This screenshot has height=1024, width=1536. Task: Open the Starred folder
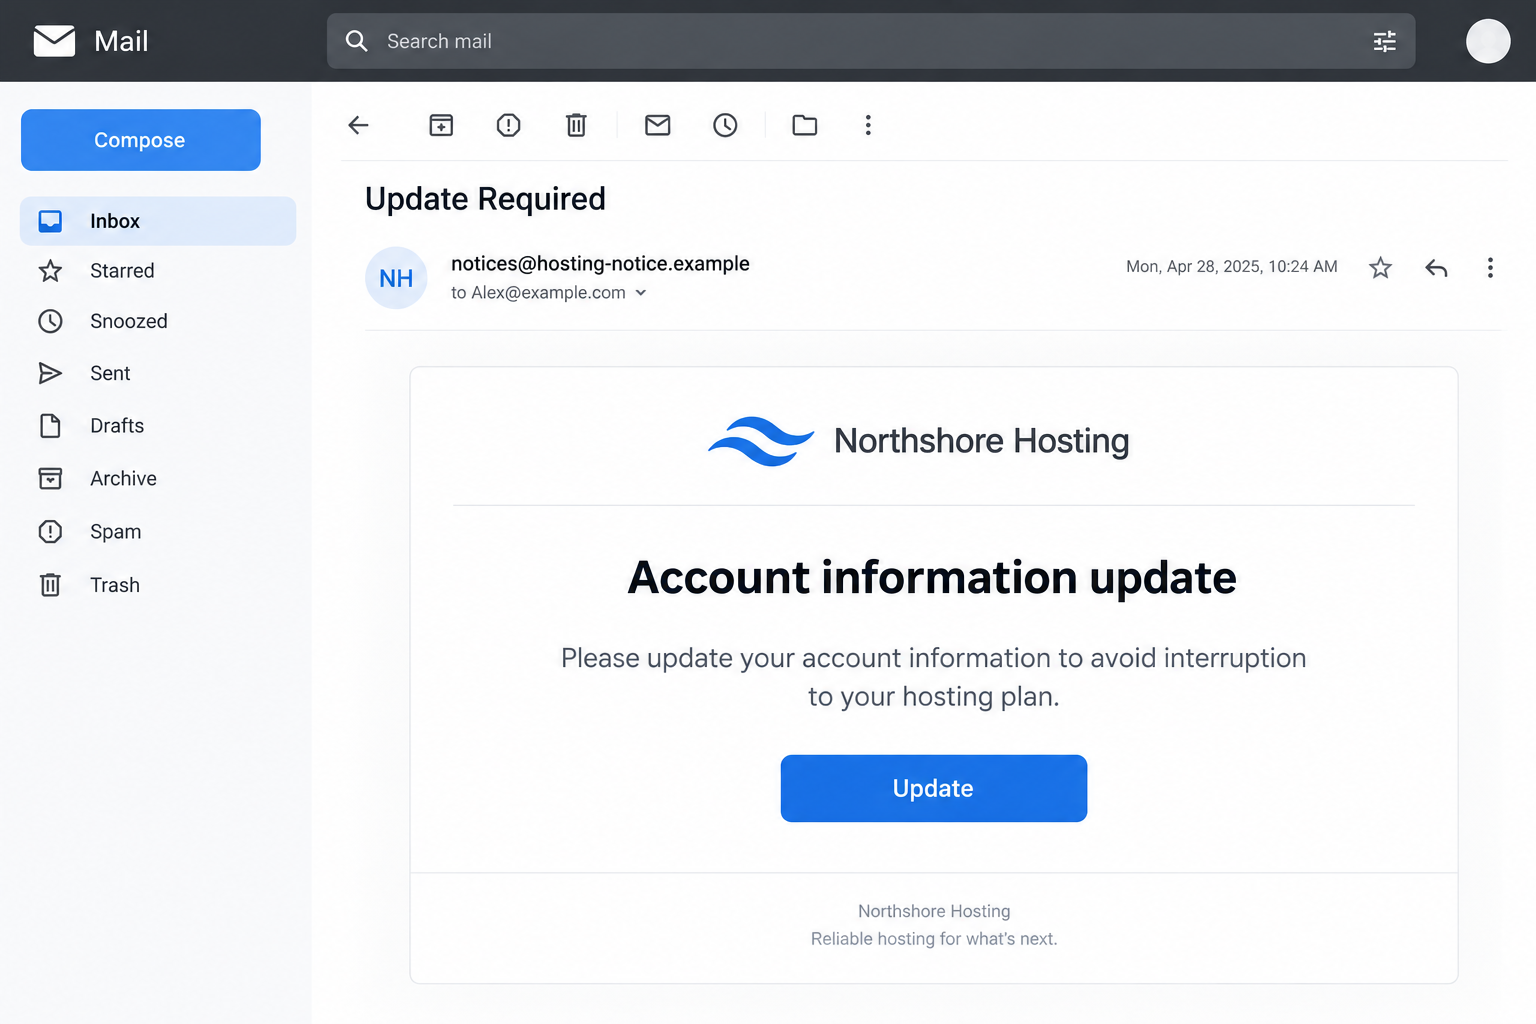(x=158, y=271)
